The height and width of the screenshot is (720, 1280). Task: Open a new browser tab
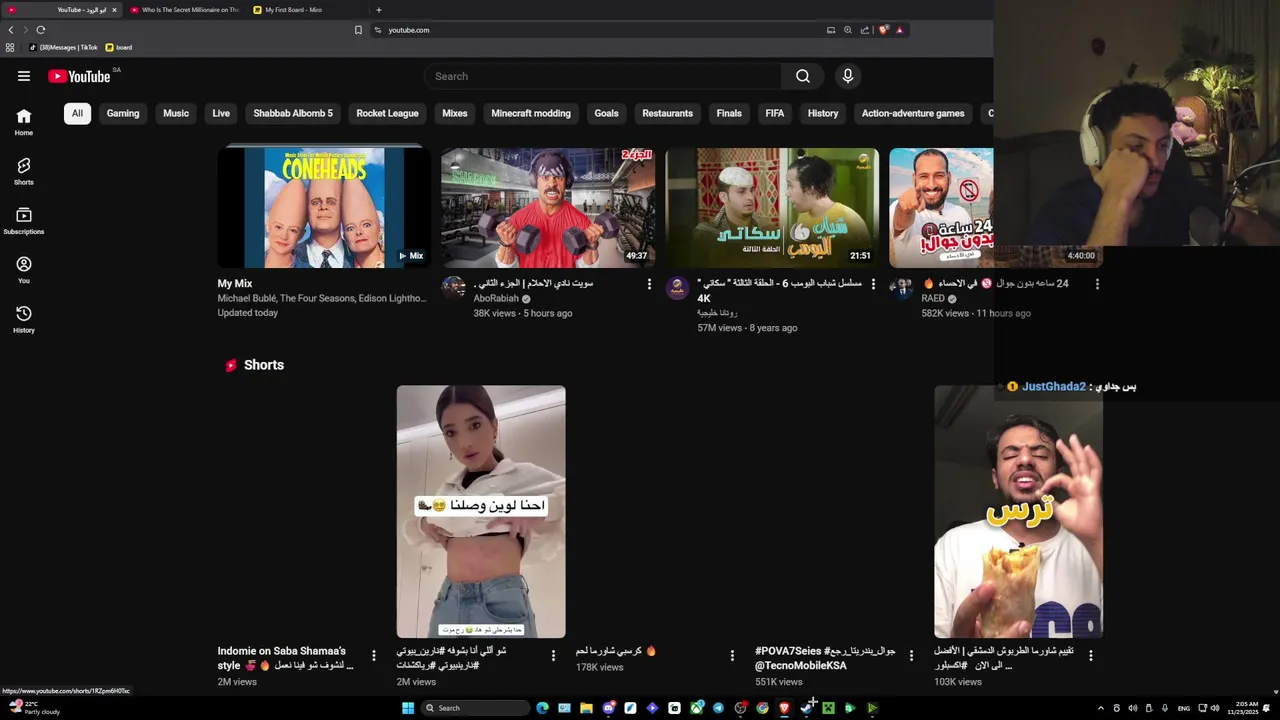coord(379,10)
